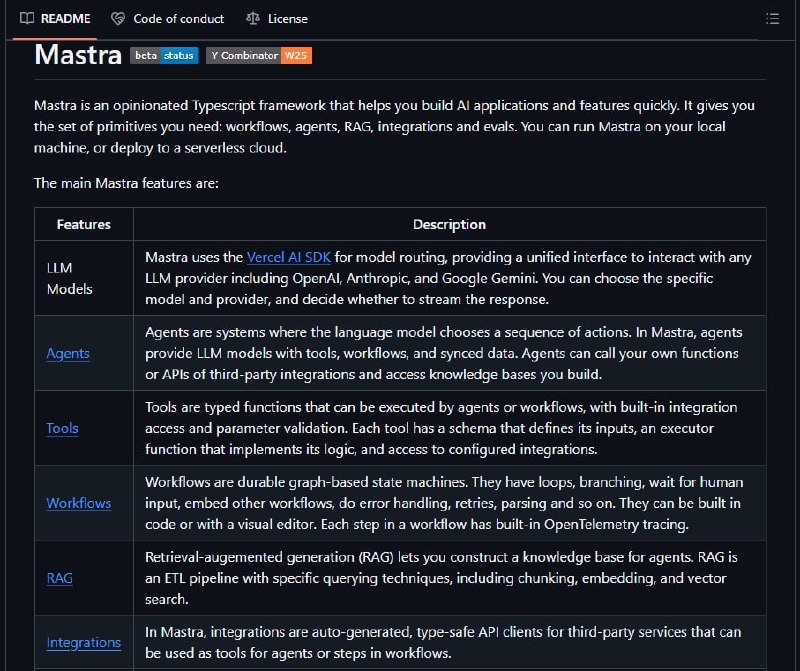Open the License tab
The width and height of the screenshot is (800, 671).
point(277,19)
